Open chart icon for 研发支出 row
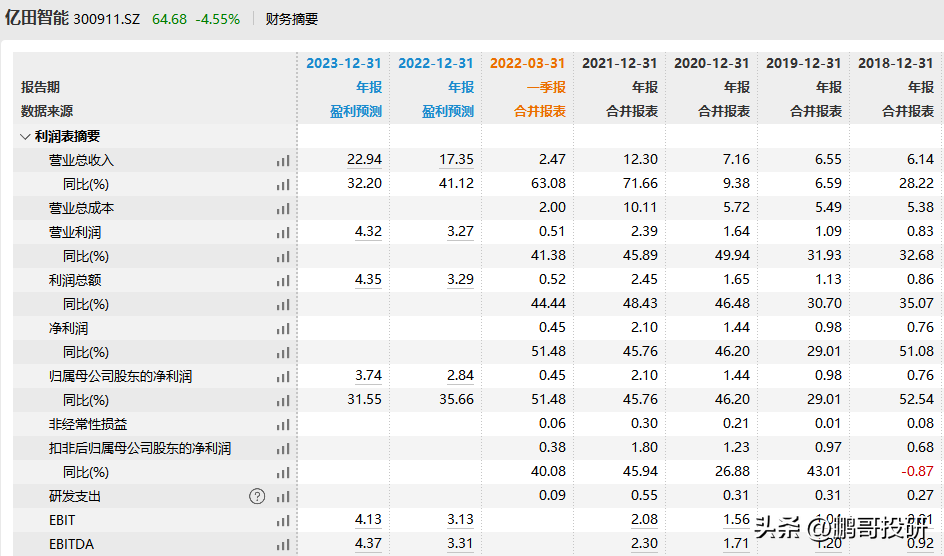The image size is (944, 556). [283, 497]
